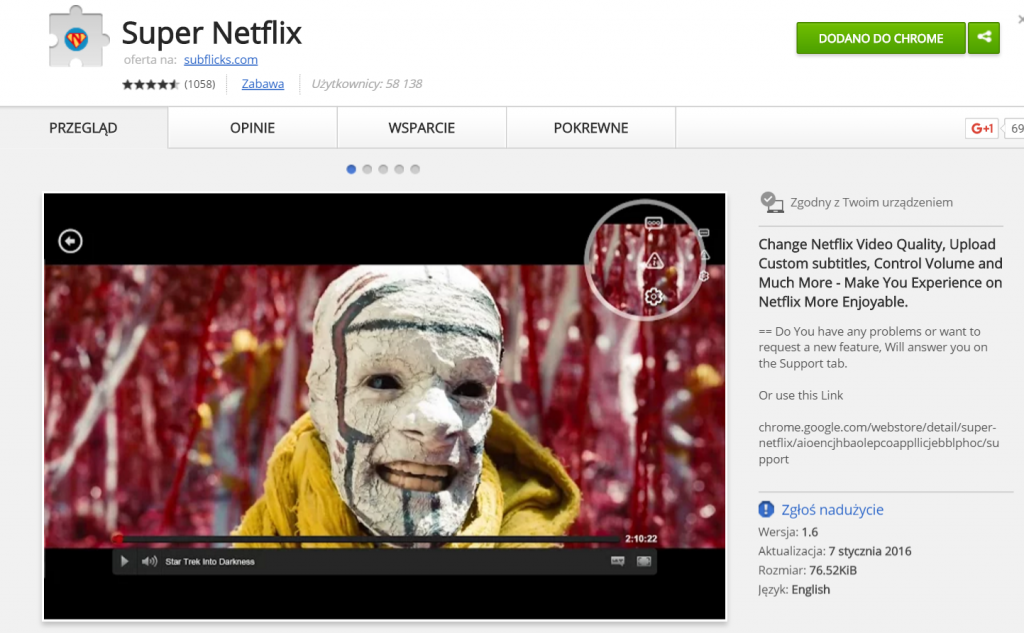This screenshot has width=1024, height=633.
Task: Click the Zgodny z Twoim urządzeniem text
Action: [x=871, y=203]
